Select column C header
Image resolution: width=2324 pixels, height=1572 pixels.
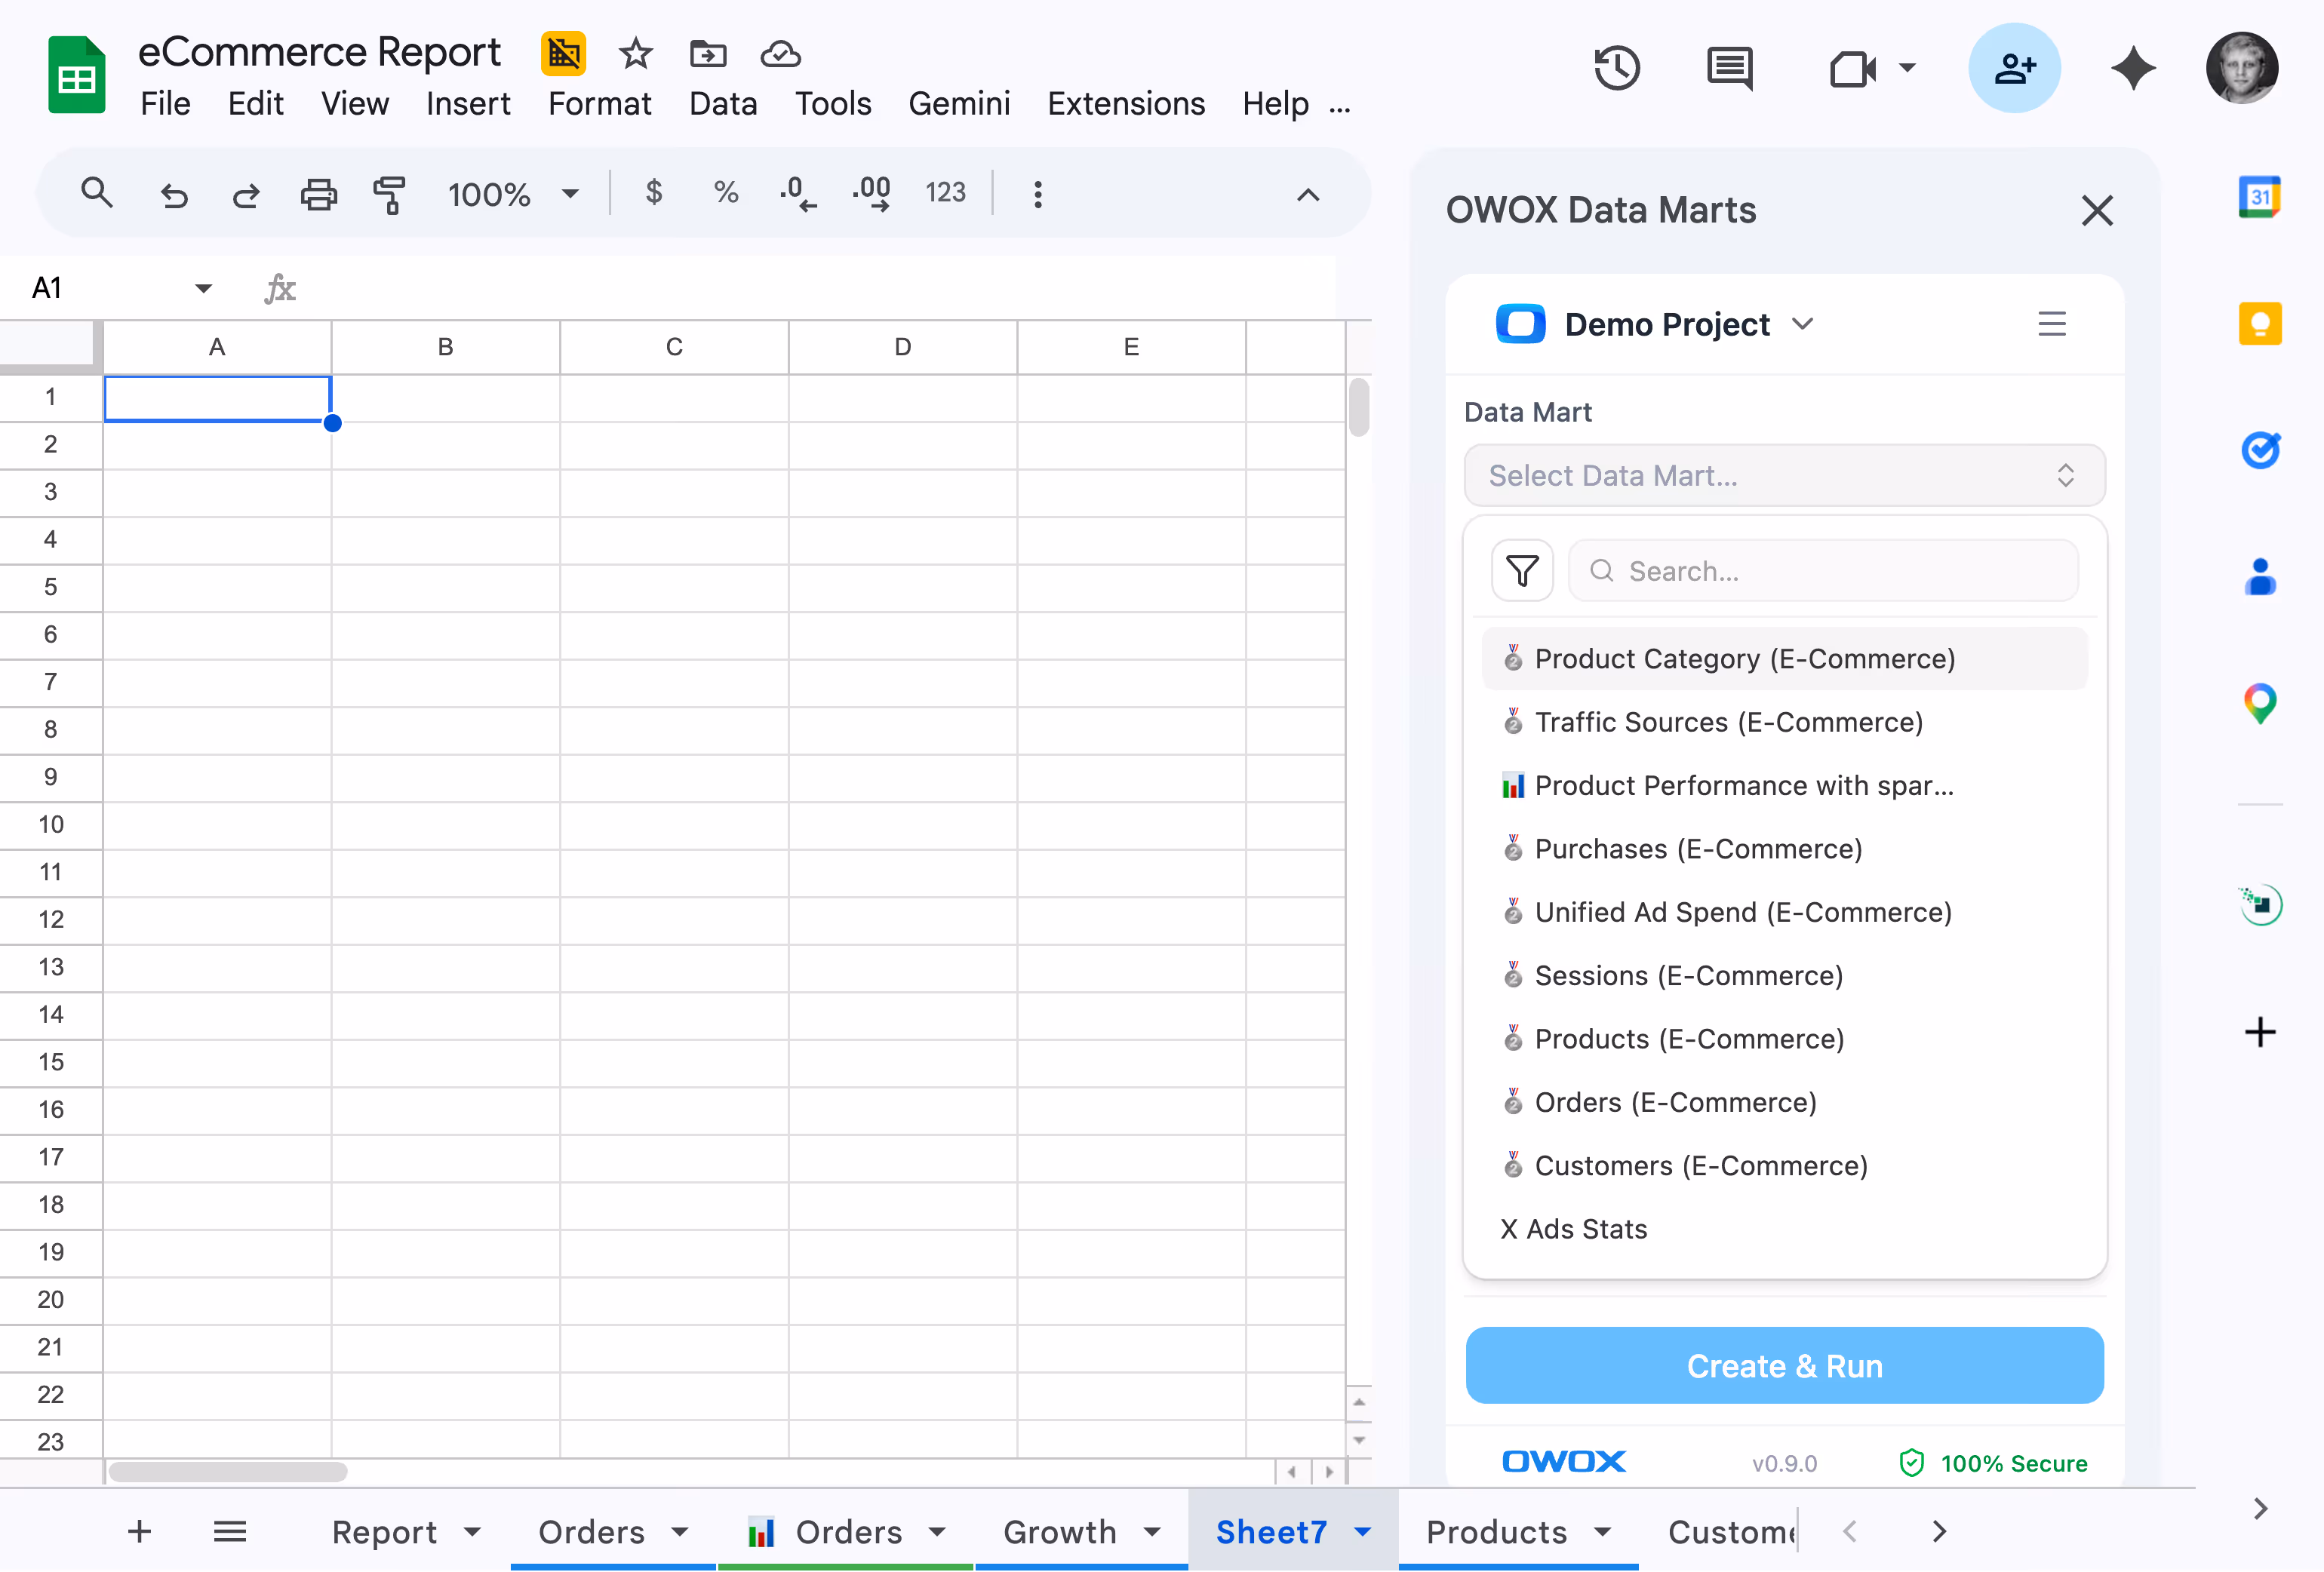click(674, 347)
